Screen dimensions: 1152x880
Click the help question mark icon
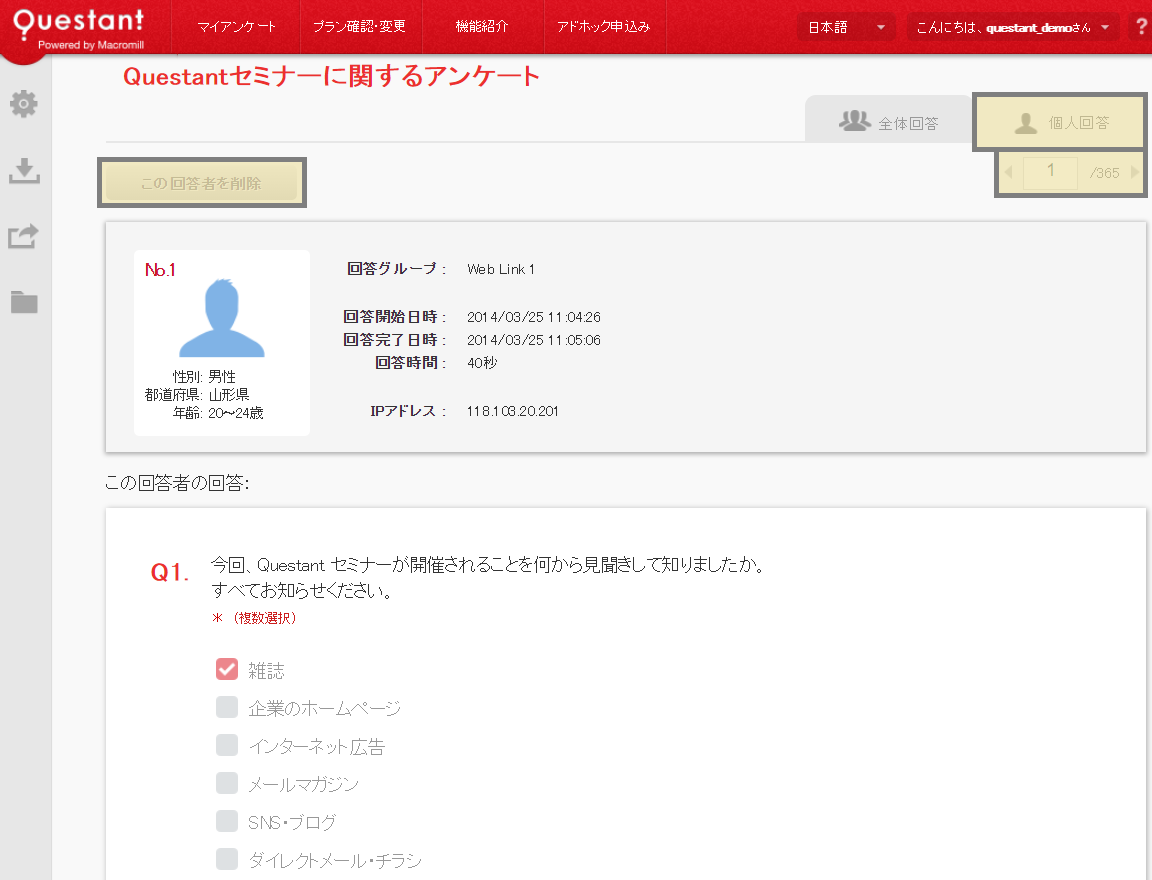[1141, 26]
